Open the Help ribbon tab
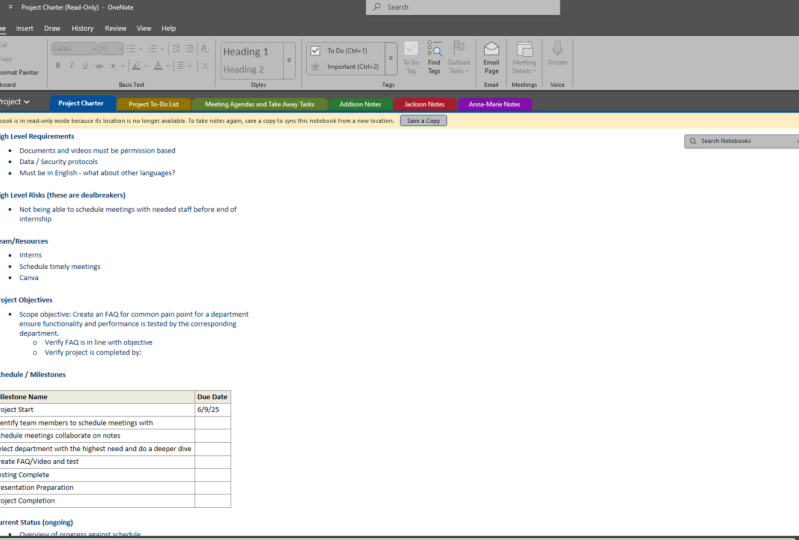Image resolution: width=799 pixels, height=540 pixels. pos(169,29)
